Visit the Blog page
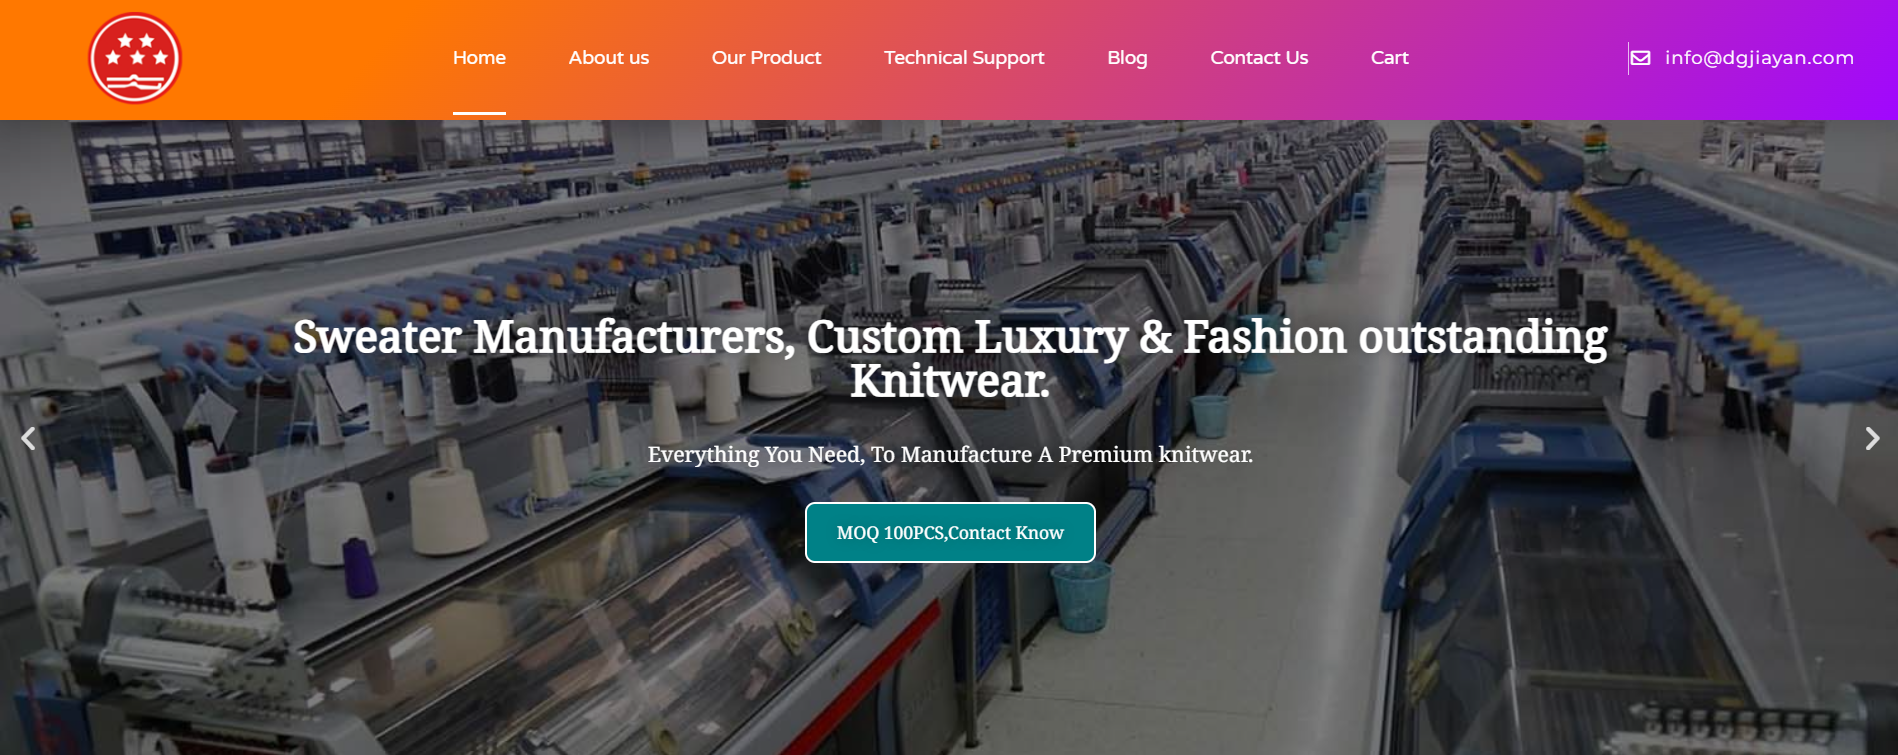Image resolution: width=1898 pixels, height=755 pixels. [x=1127, y=58]
